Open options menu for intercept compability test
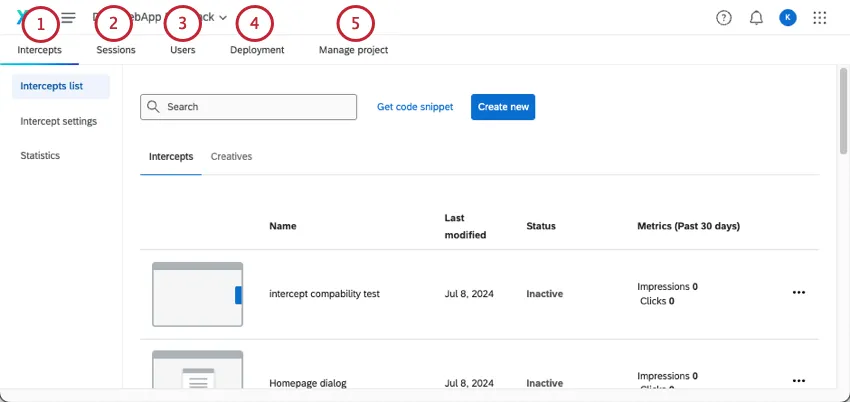Image resolution: width=850 pixels, height=402 pixels. 798,293
